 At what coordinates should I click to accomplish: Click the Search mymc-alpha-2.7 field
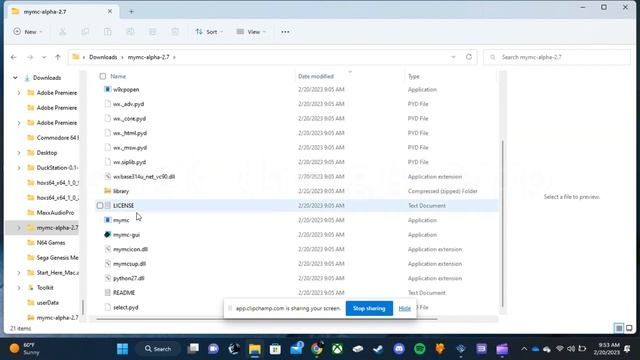557,57
